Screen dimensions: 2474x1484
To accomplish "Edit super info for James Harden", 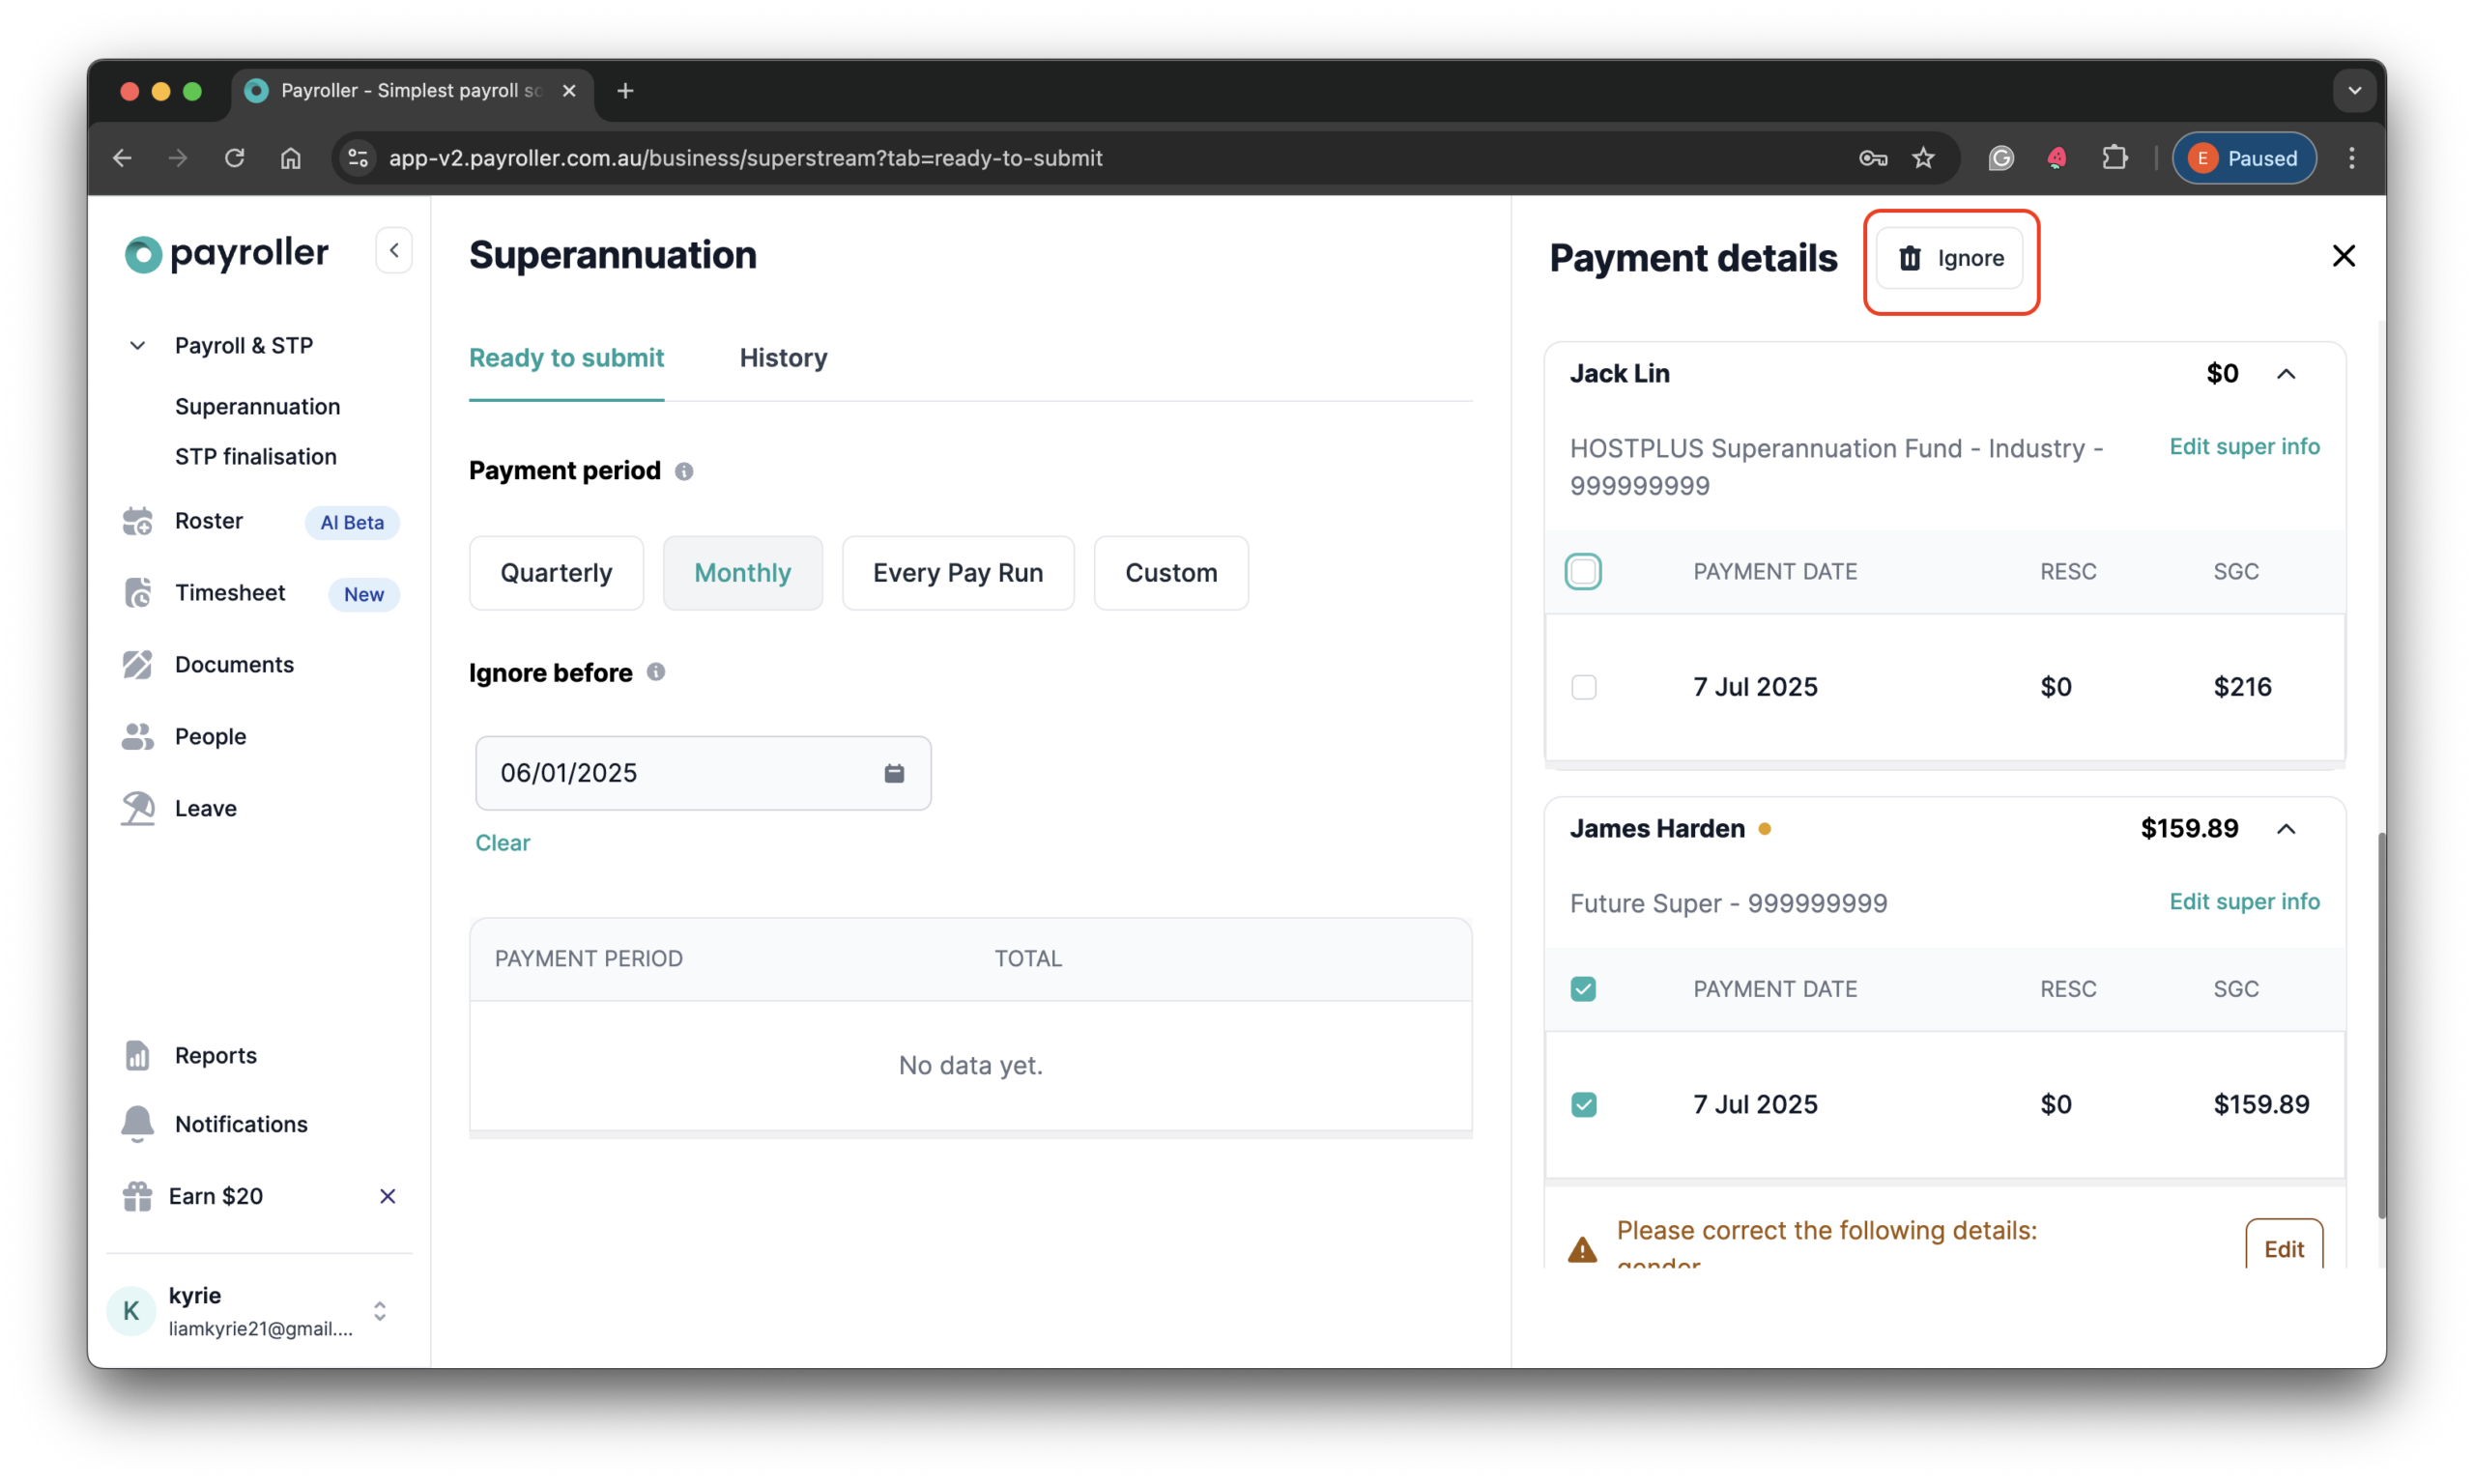I will [x=2245, y=902].
